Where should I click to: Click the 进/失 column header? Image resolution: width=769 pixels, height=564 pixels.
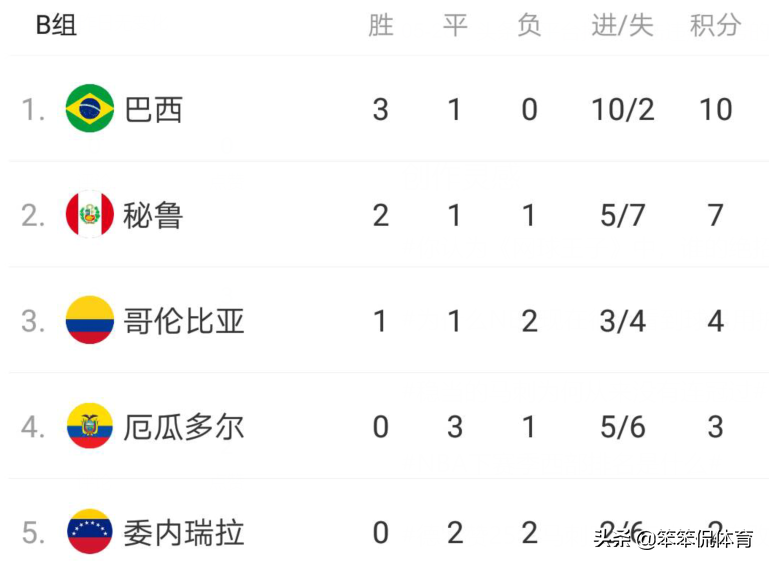coord(622,25)
